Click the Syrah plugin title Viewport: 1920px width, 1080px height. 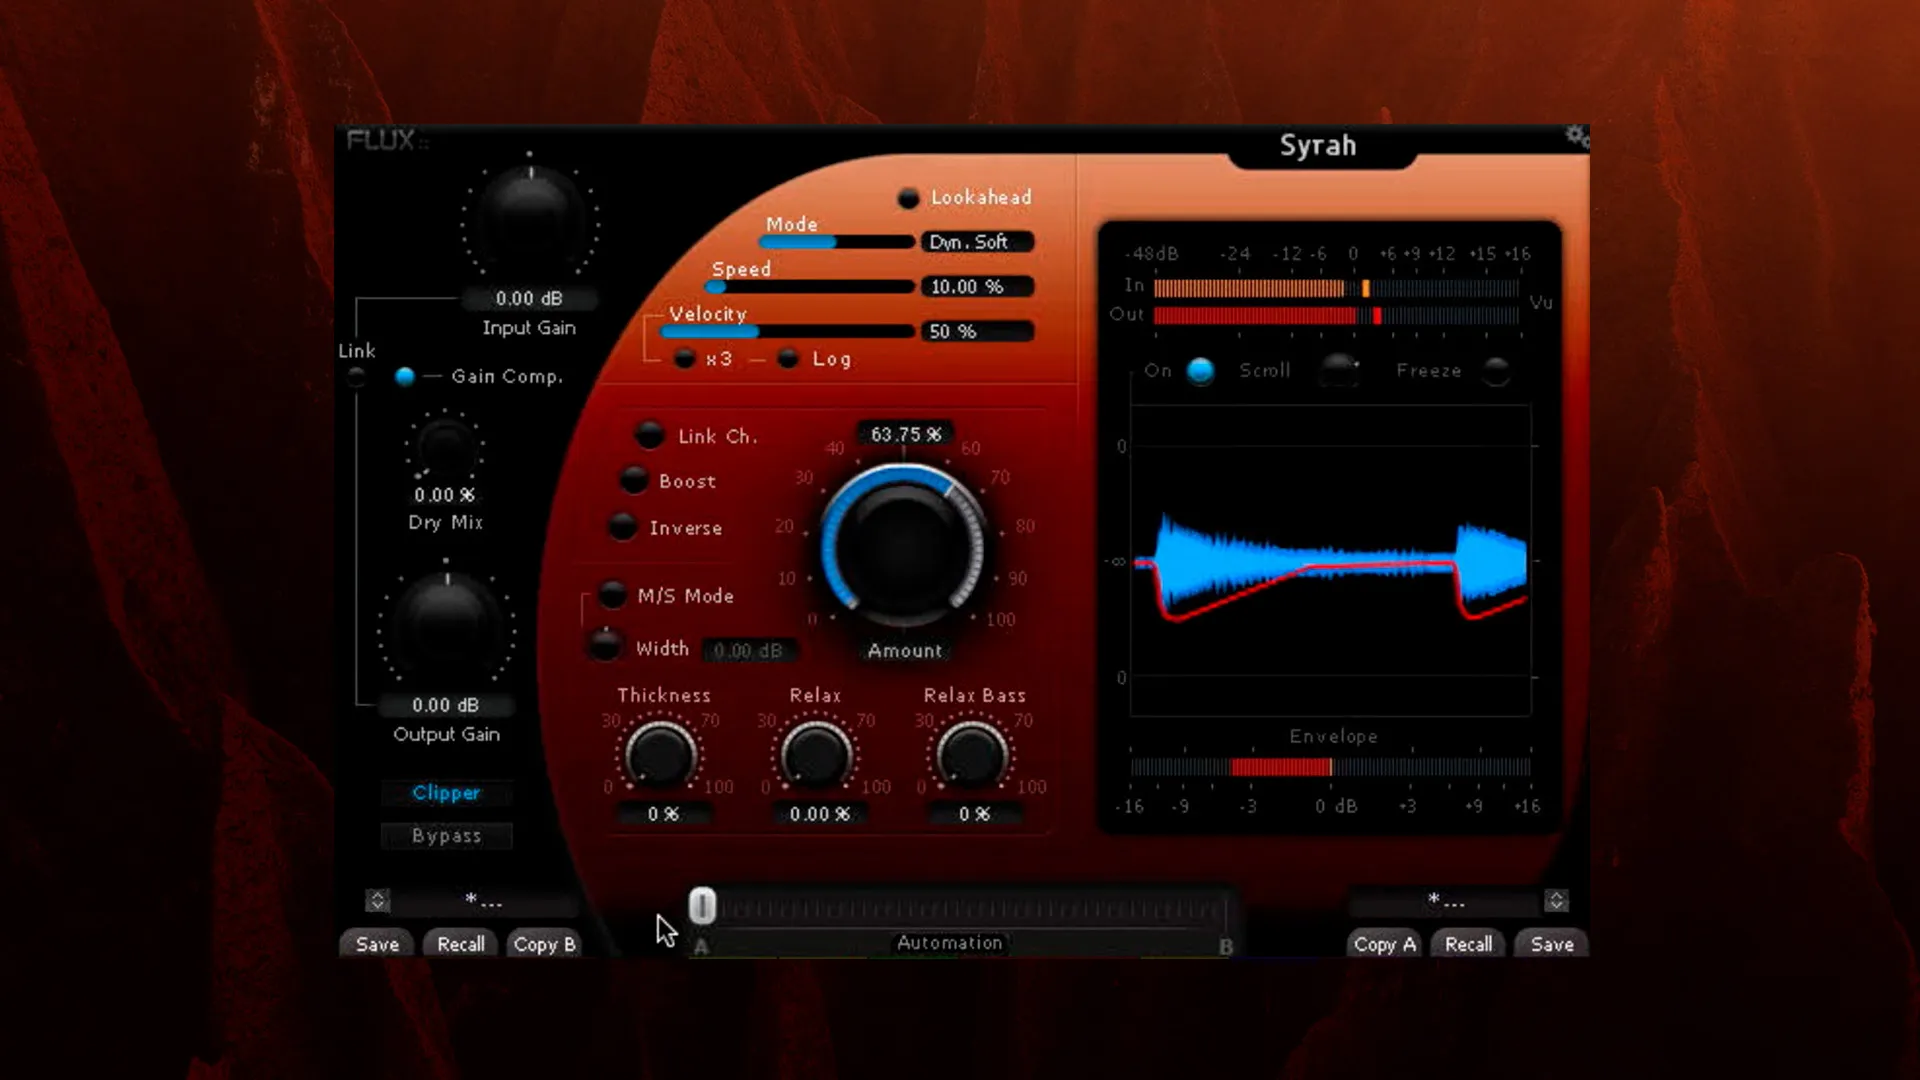click(1318, 146)
